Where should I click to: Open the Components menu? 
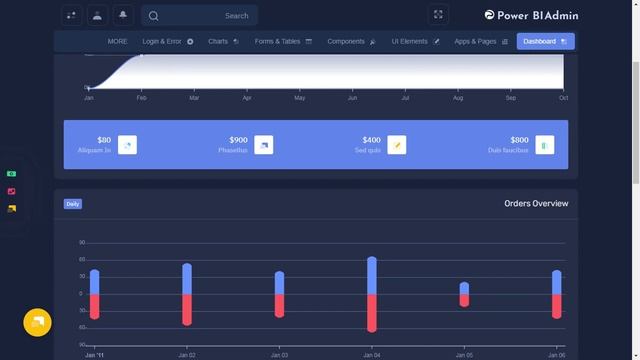(351, 41)
